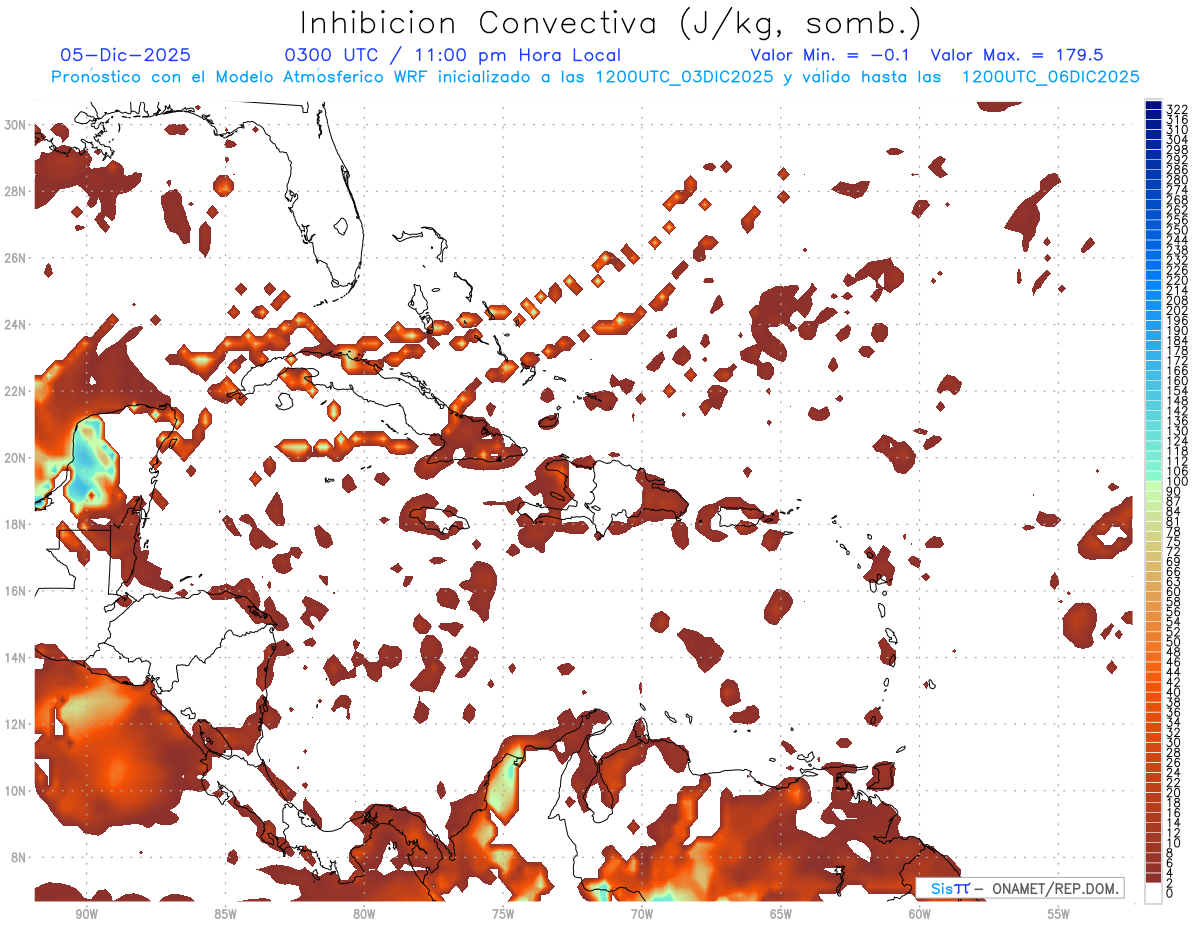Click the title 'Inhibicion Convectiva (J/kg, somb.)'

pos(611,23)
